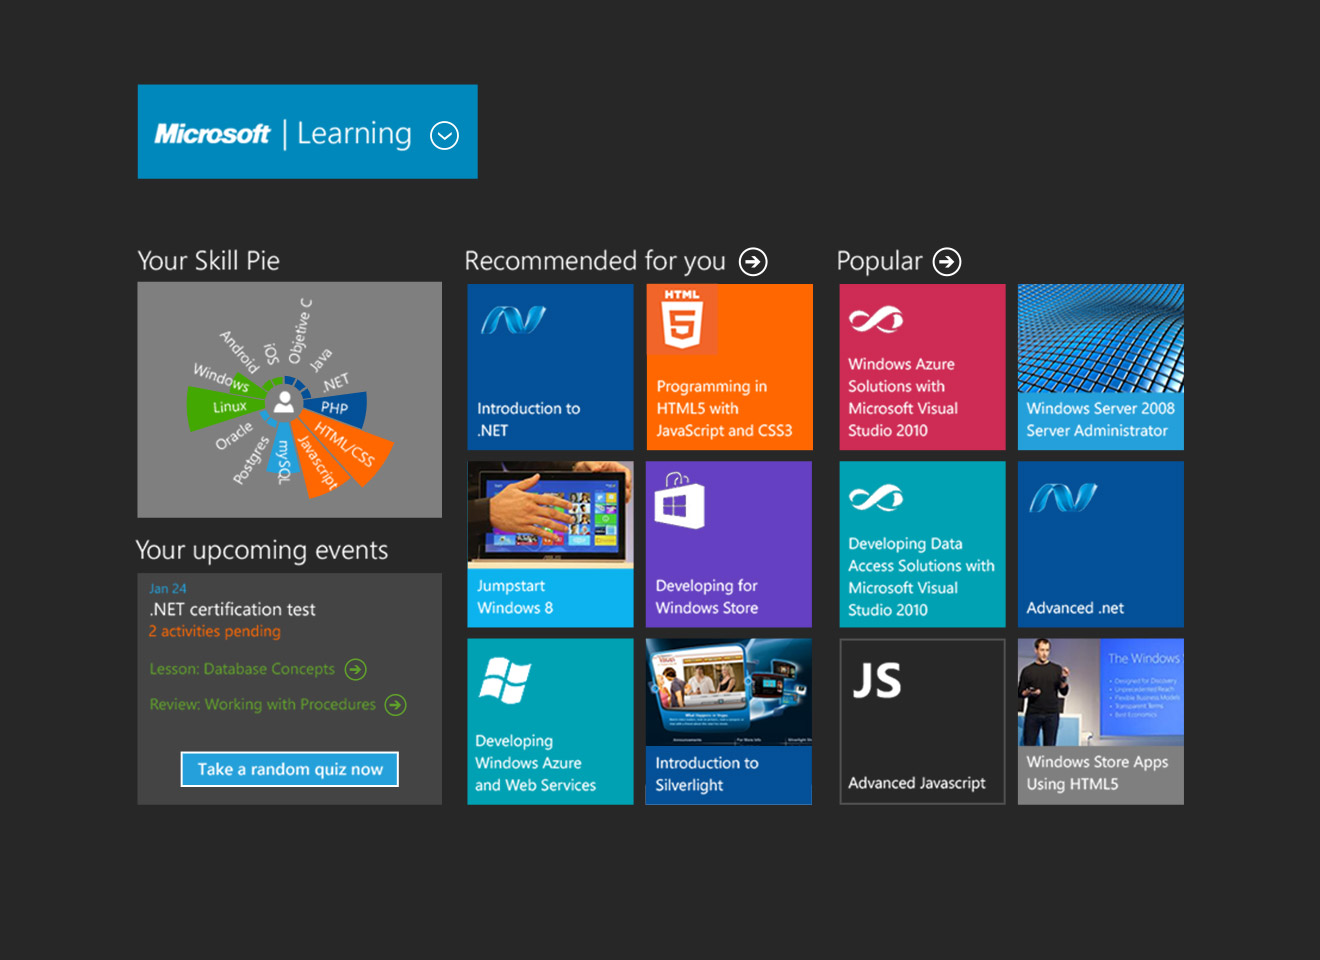Open Developing for Windows Store tile
This screenshot has height=960, width=1320.
[729, 544]
